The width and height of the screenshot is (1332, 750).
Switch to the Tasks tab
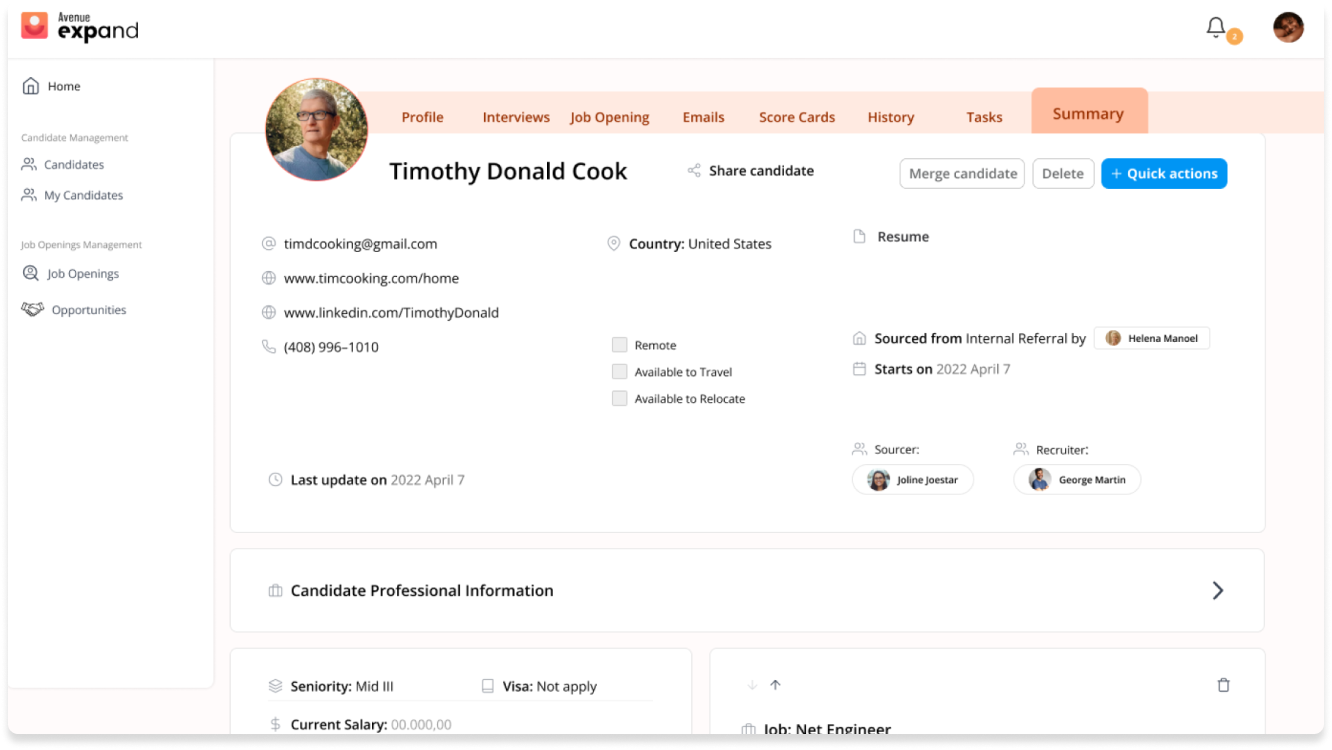click(x=984, y=117)
